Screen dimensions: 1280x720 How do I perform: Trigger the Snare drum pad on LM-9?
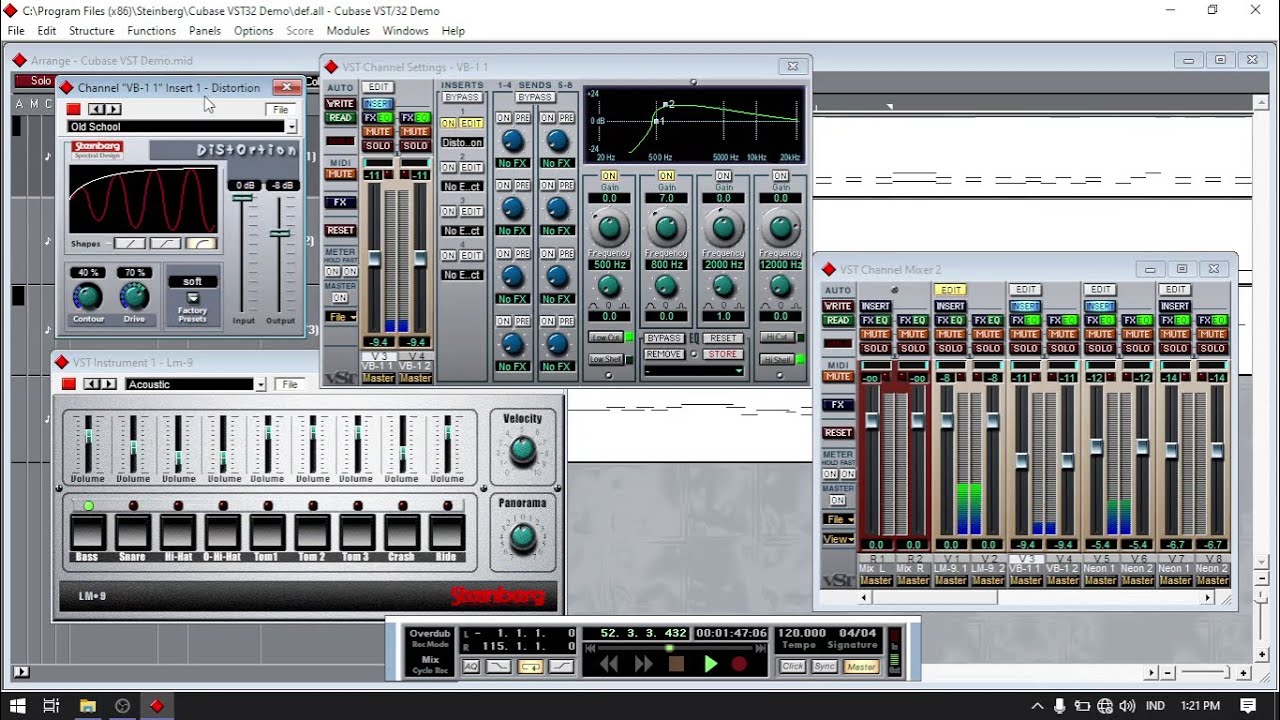pyautogui.click(x=132, y=532)
